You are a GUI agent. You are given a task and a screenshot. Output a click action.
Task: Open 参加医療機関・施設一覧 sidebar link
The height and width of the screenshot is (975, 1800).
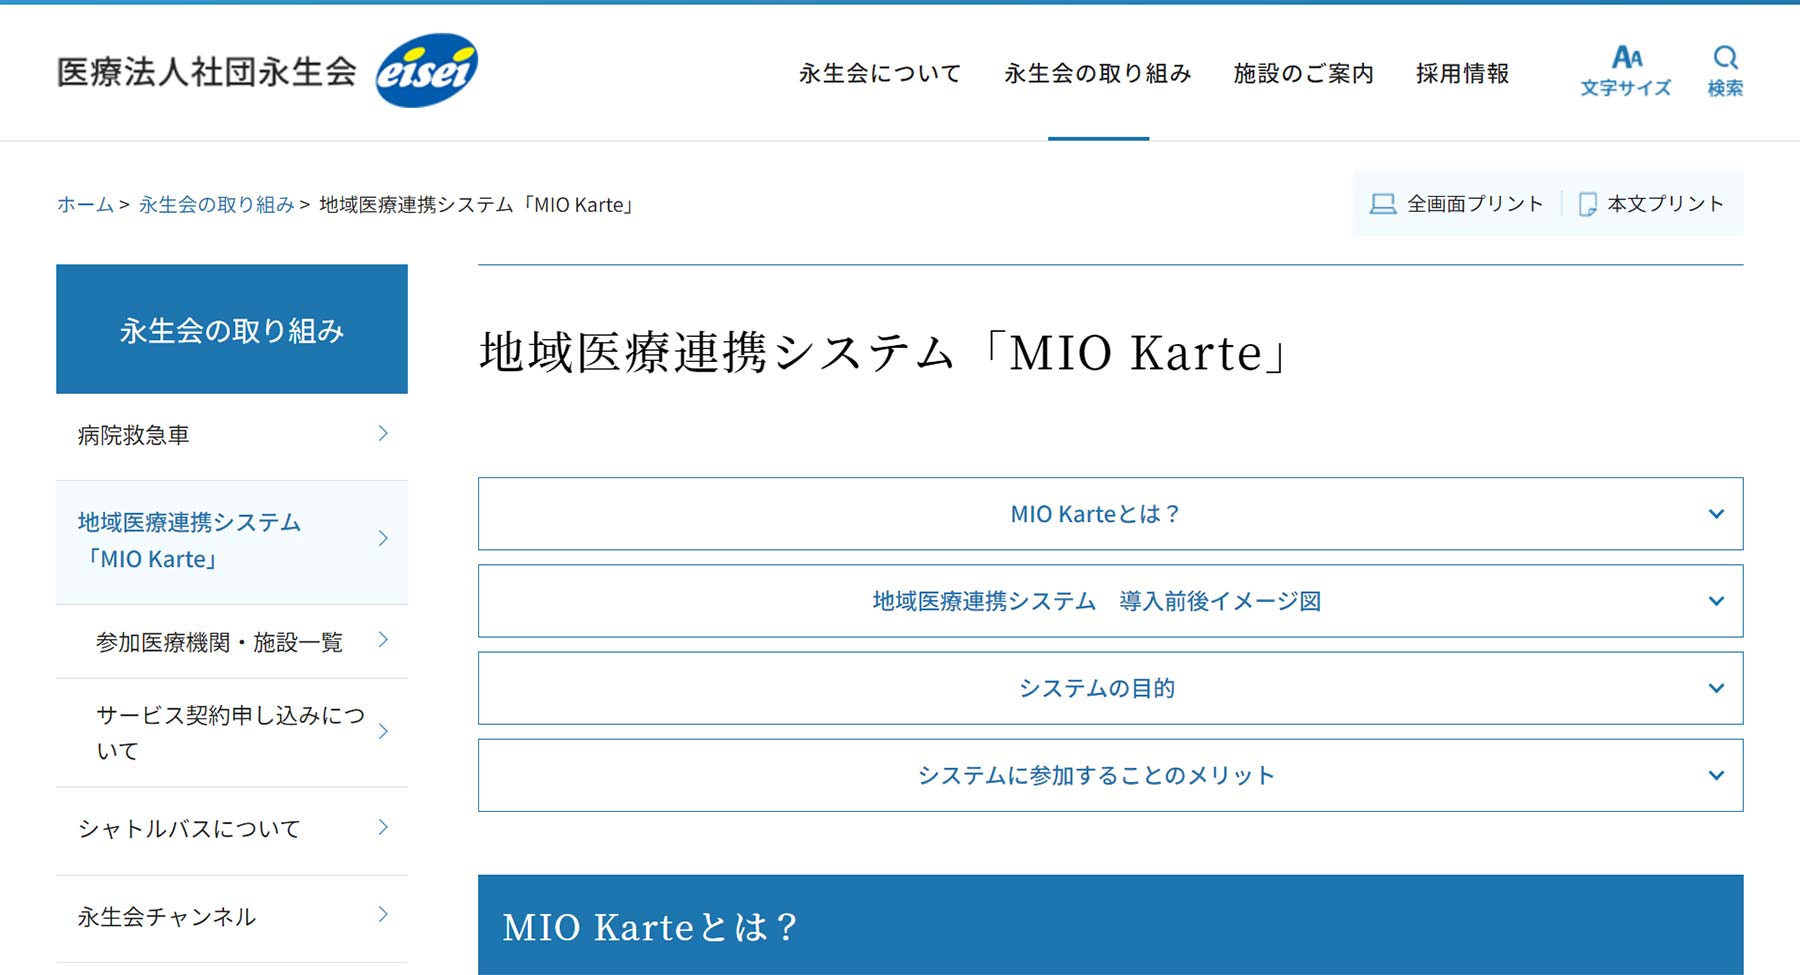click(232, 642)
